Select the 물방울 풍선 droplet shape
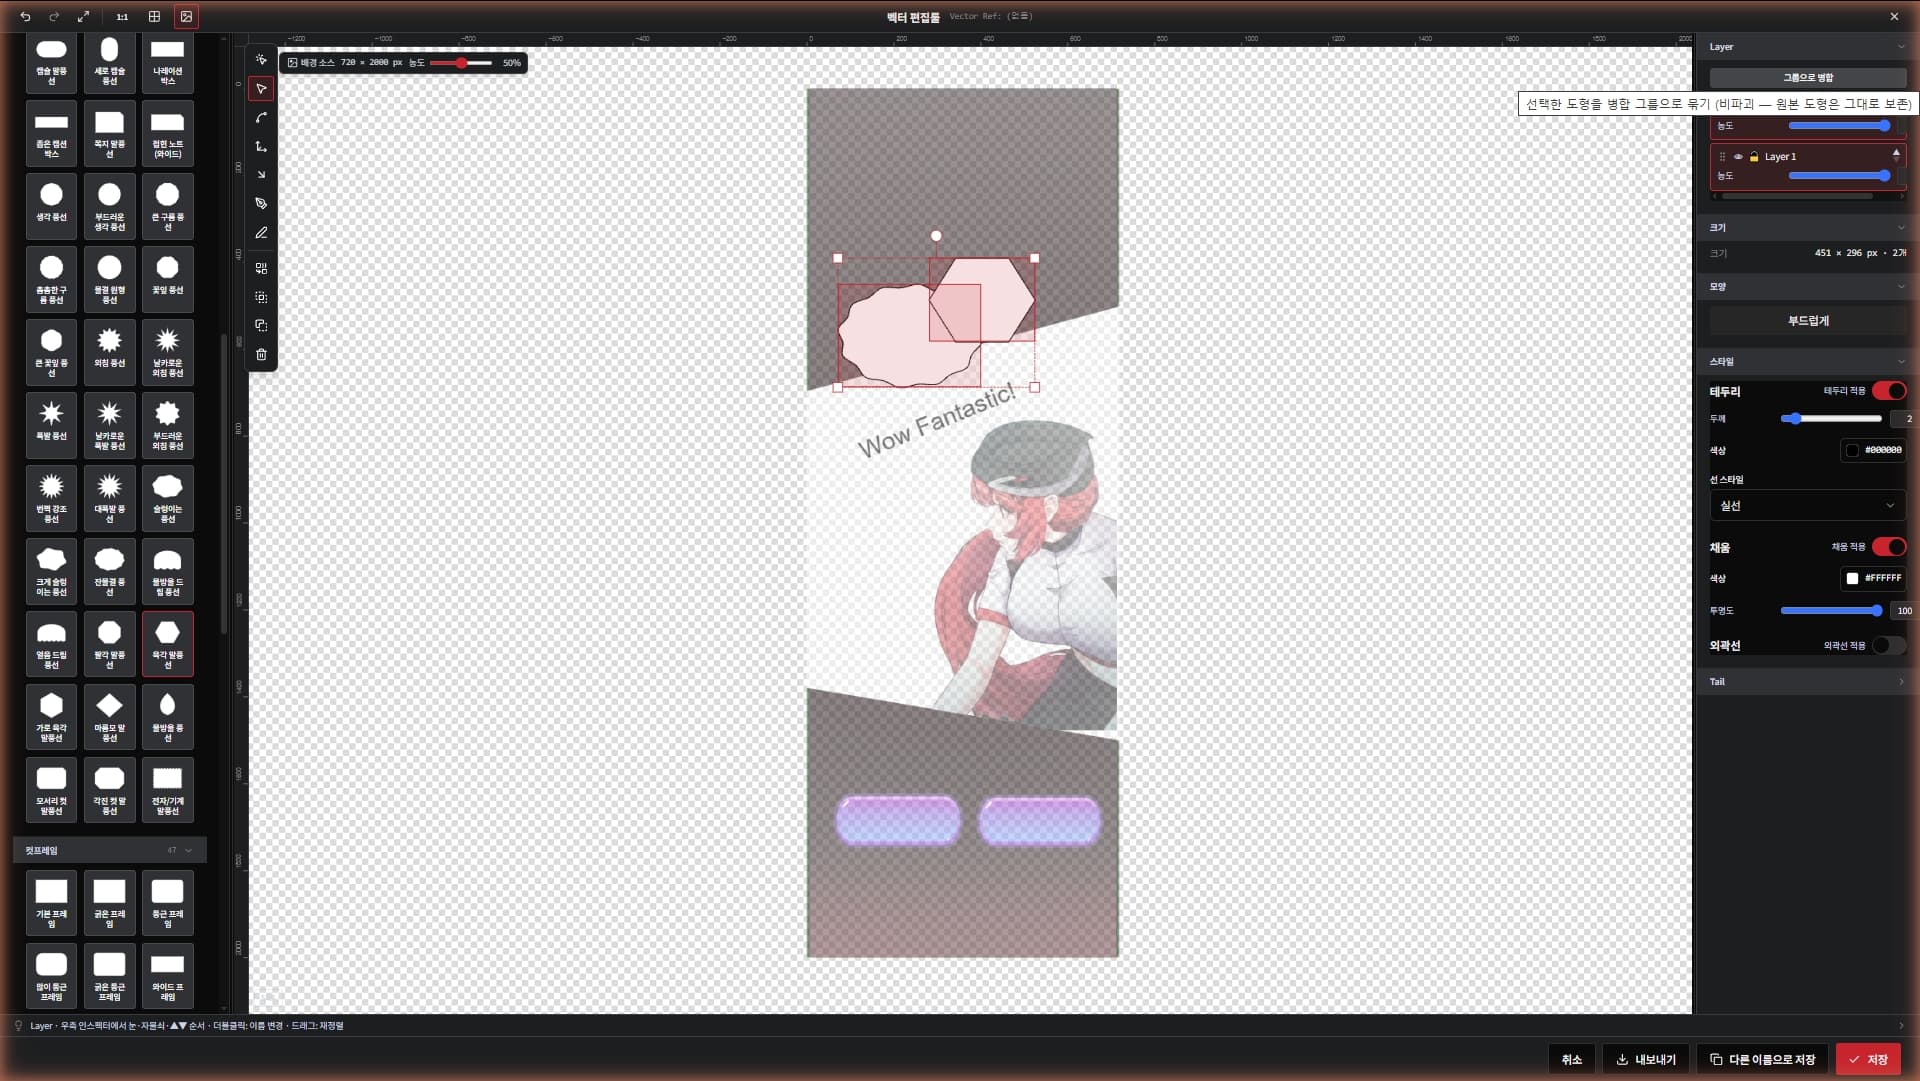The height and width of the screenshot is (1081, 1920). (x=167, y=717)
